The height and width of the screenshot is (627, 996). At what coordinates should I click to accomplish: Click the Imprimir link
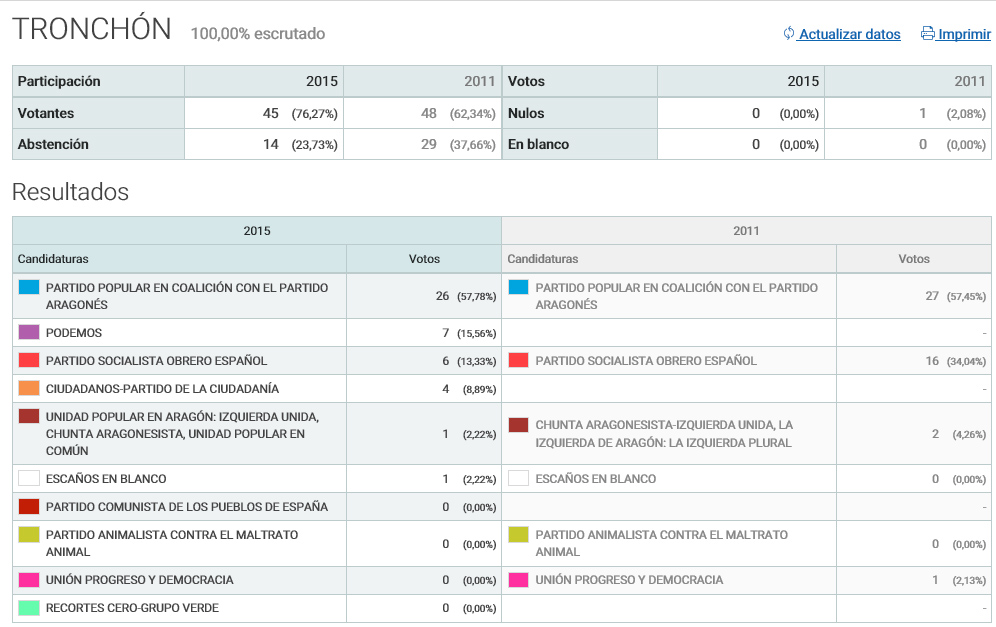(x=964, y=34)
